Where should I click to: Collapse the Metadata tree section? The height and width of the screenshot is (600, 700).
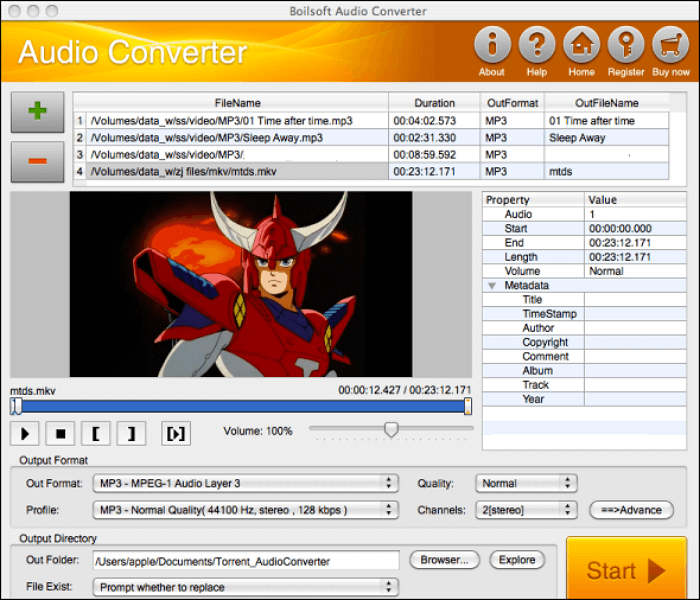point(492,286)
